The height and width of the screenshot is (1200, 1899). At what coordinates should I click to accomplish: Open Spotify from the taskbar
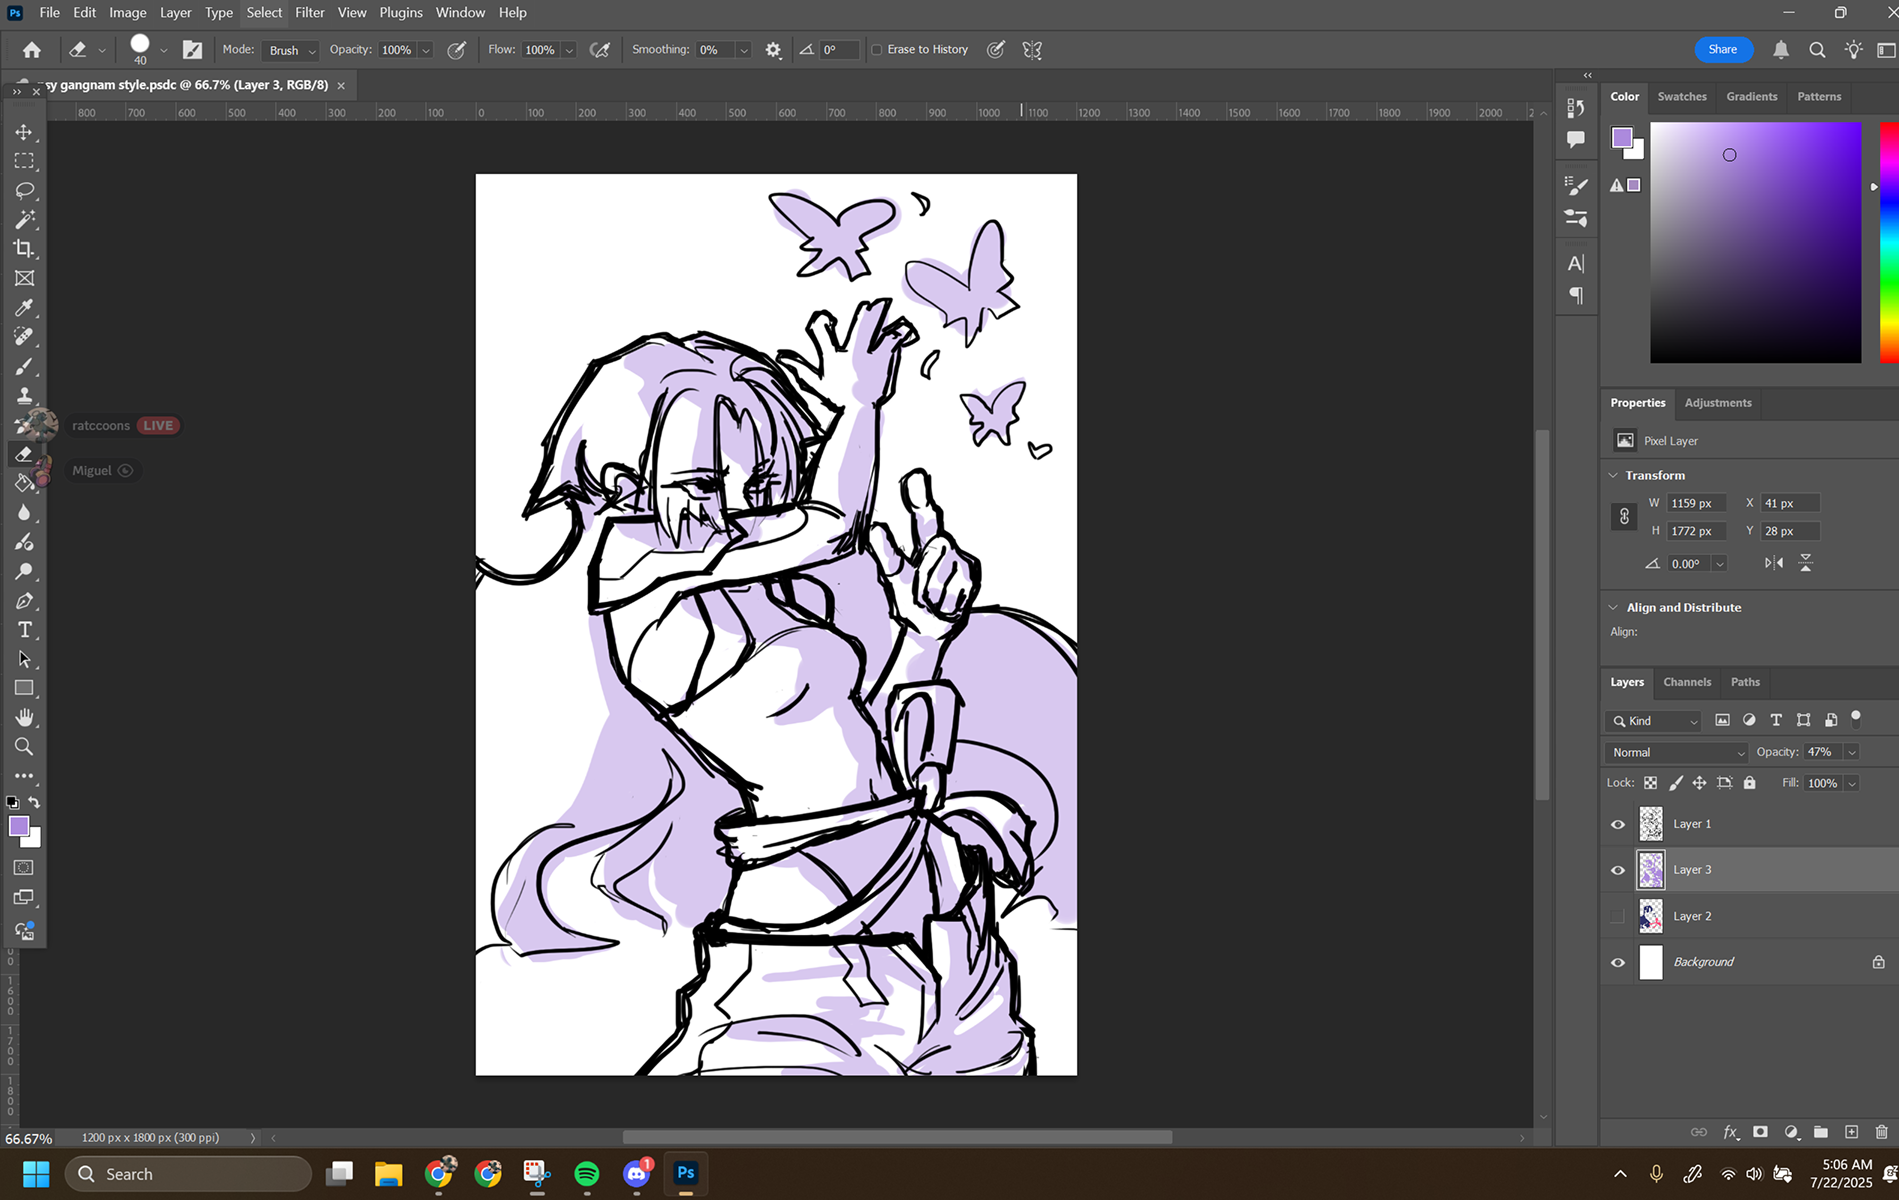coord(587,1174)
